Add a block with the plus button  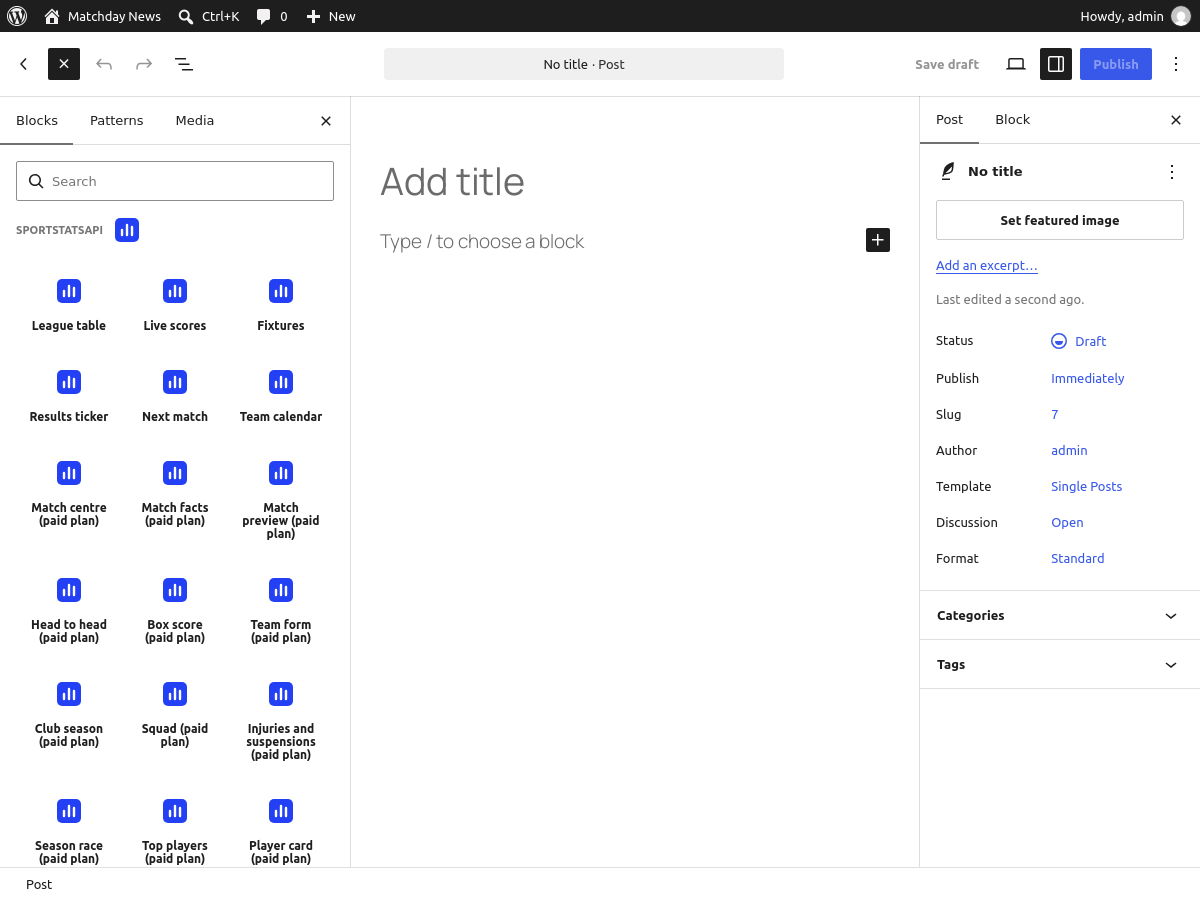[878, 240]
